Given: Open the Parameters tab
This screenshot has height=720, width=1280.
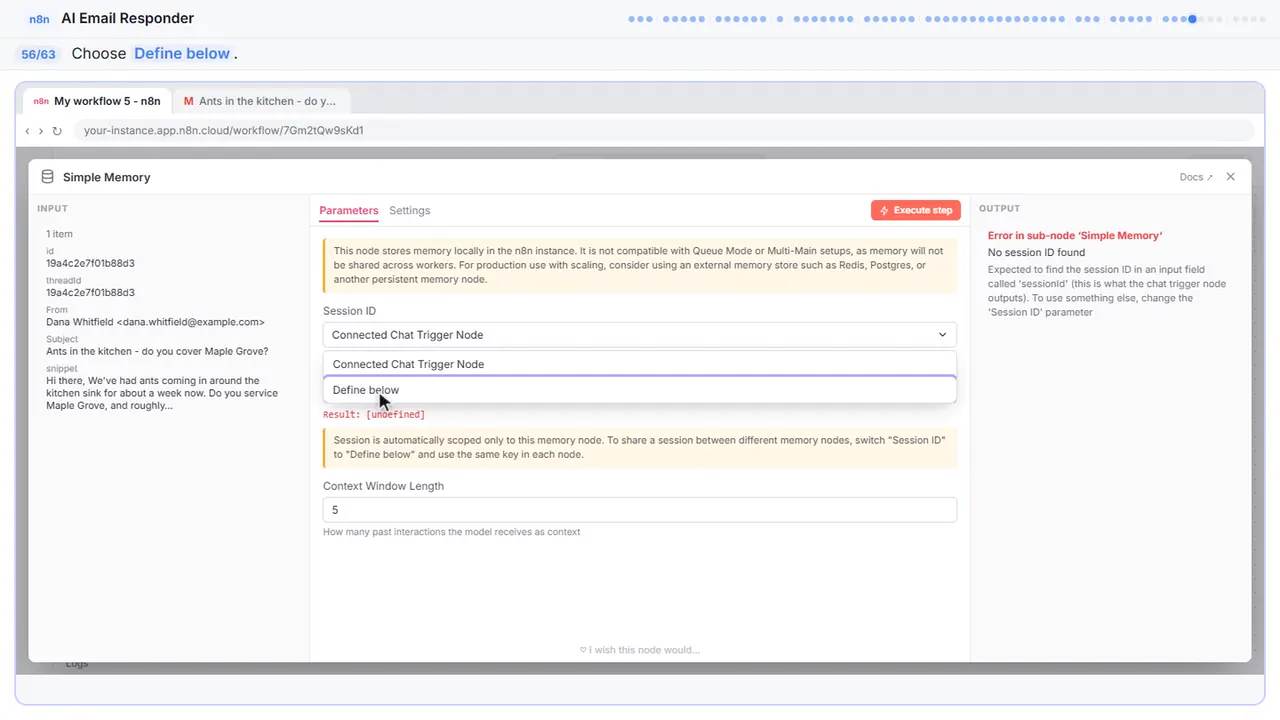Looking at the screenshot, I should pos(348,211).
